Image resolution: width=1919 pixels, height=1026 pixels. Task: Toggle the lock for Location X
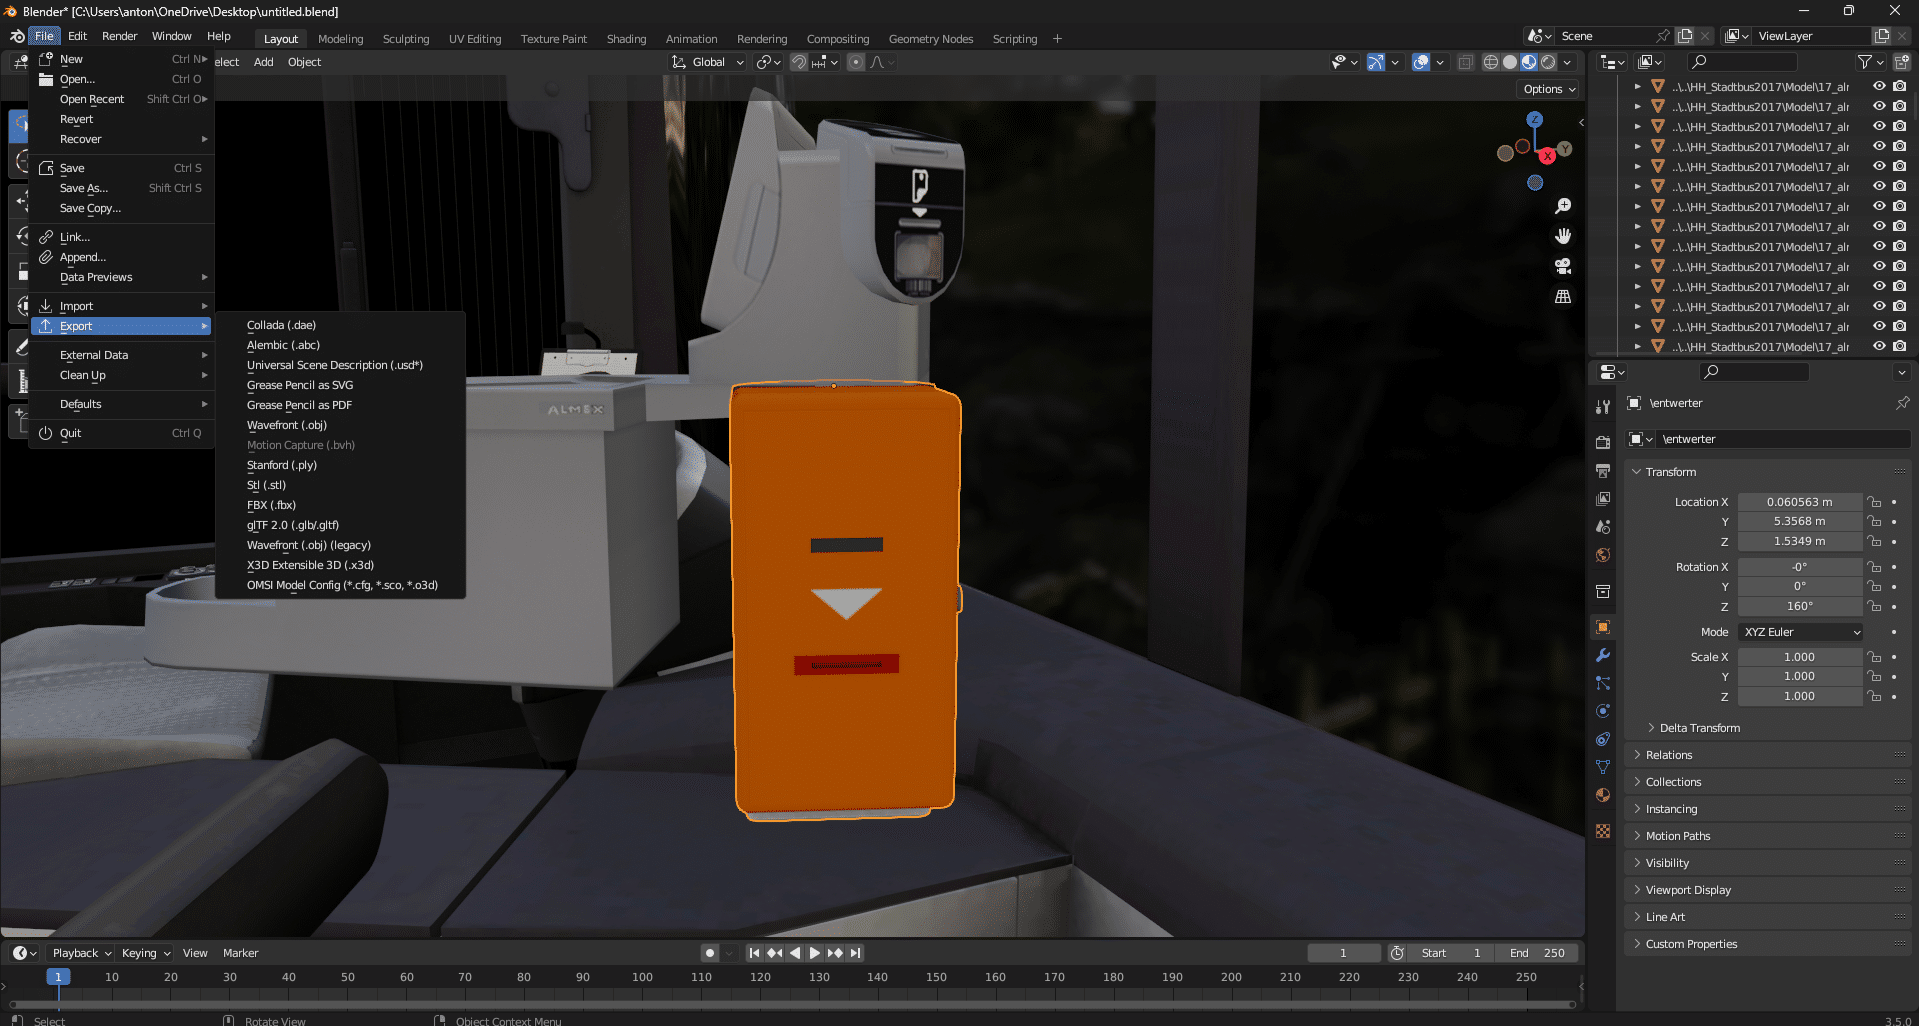tap(1875, 502)
